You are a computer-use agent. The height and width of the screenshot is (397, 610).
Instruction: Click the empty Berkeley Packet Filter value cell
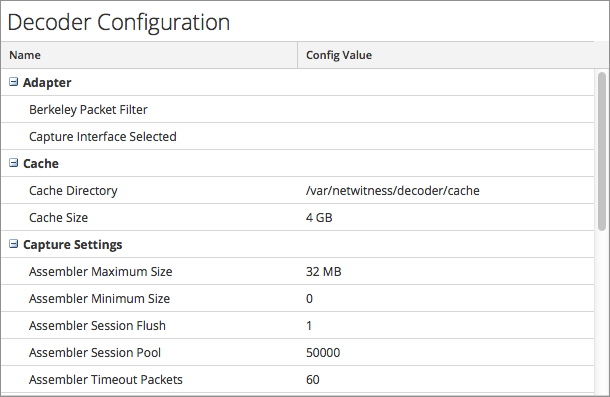click(x=446, y=109)
